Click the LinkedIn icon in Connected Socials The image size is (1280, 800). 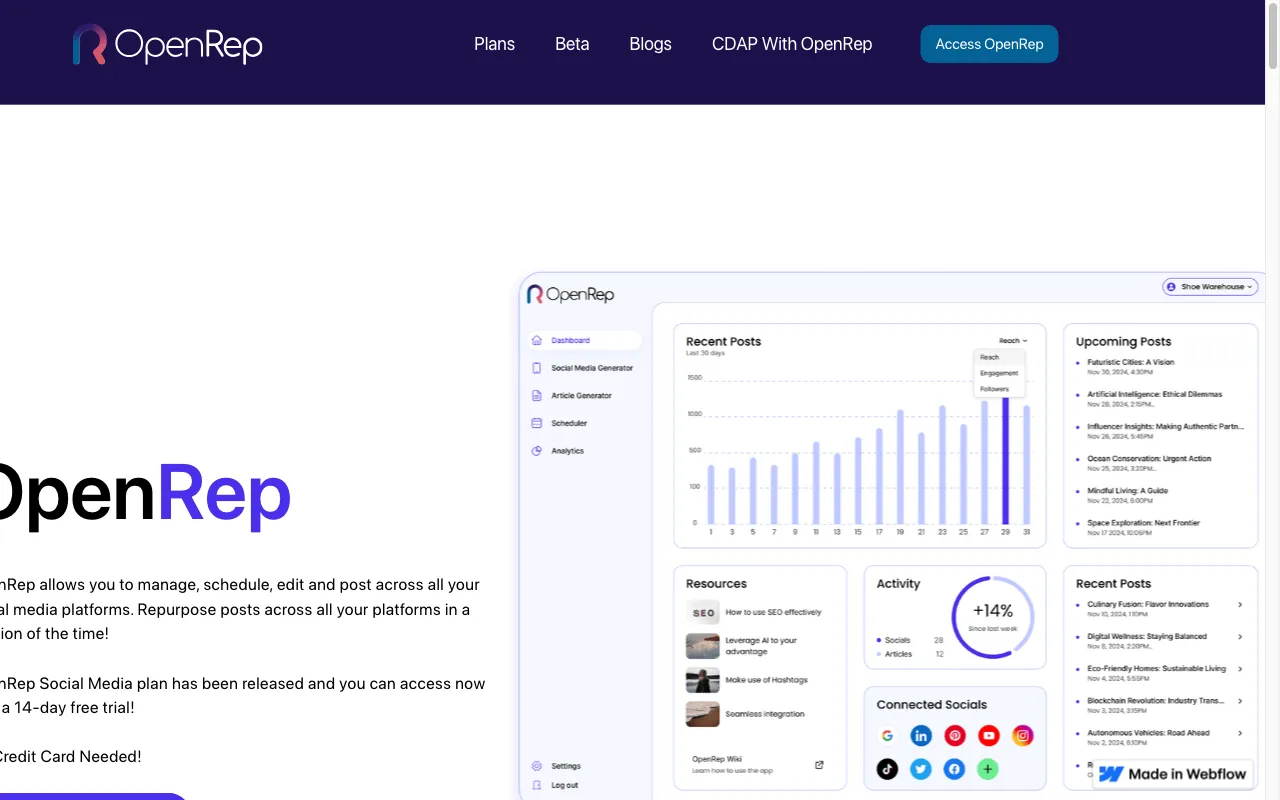point(921,736)
